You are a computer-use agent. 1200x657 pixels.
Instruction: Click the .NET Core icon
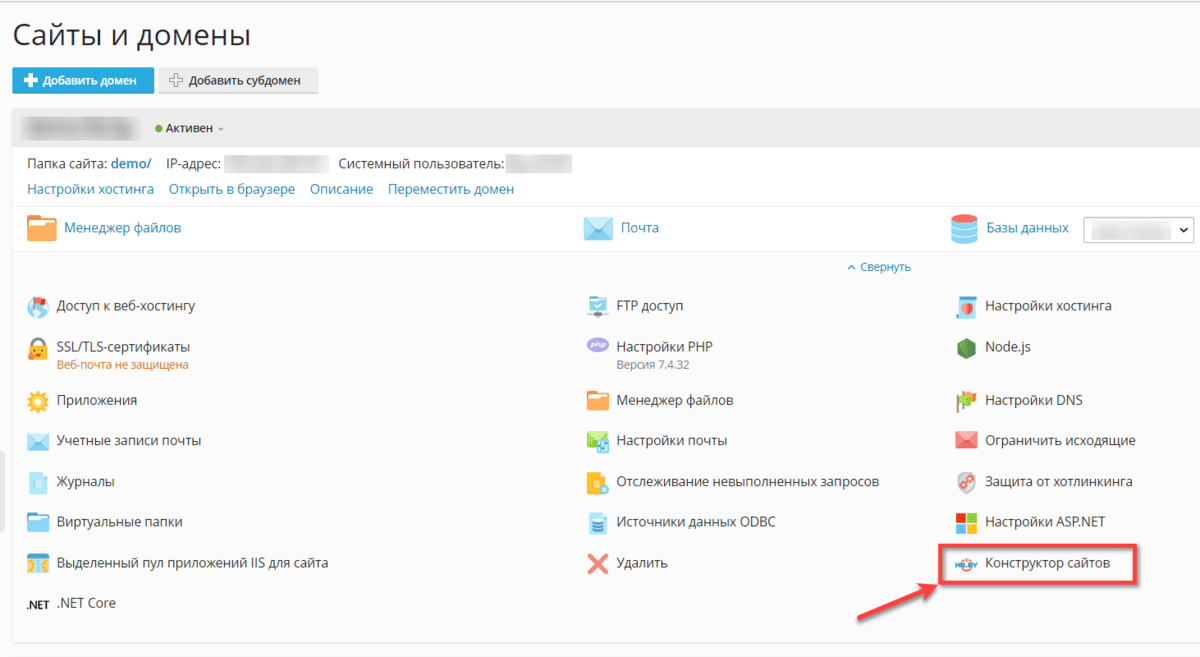38,604
